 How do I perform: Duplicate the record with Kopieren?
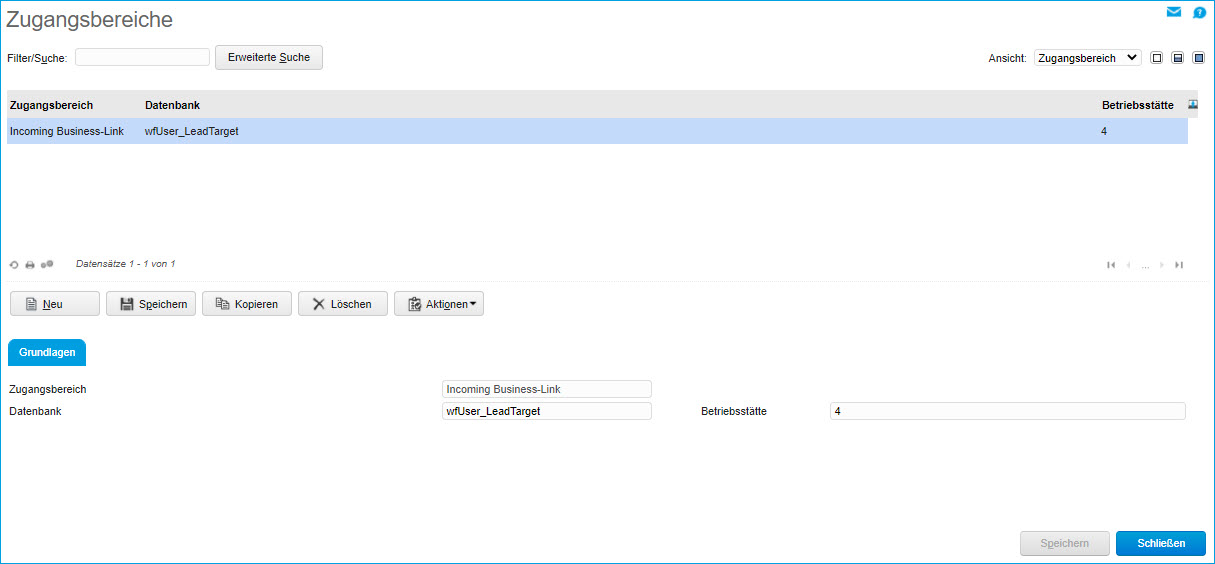pyautogui.click(x=247, y=304)
